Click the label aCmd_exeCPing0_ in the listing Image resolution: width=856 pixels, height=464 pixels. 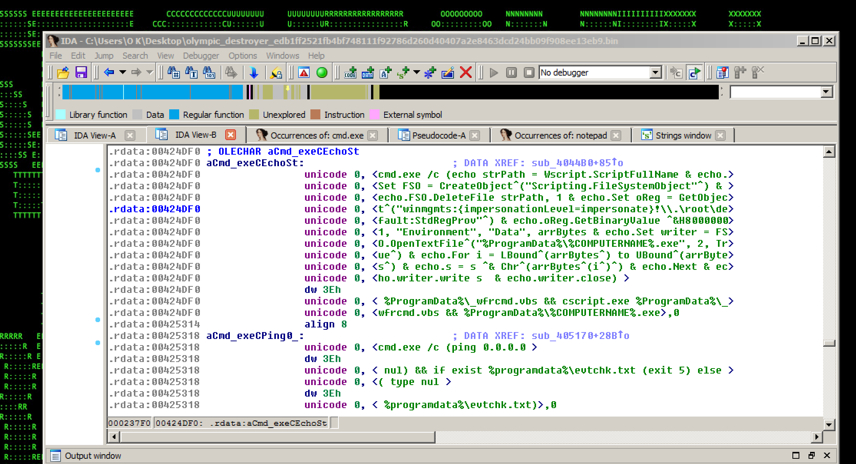click(x=255, y=336)
